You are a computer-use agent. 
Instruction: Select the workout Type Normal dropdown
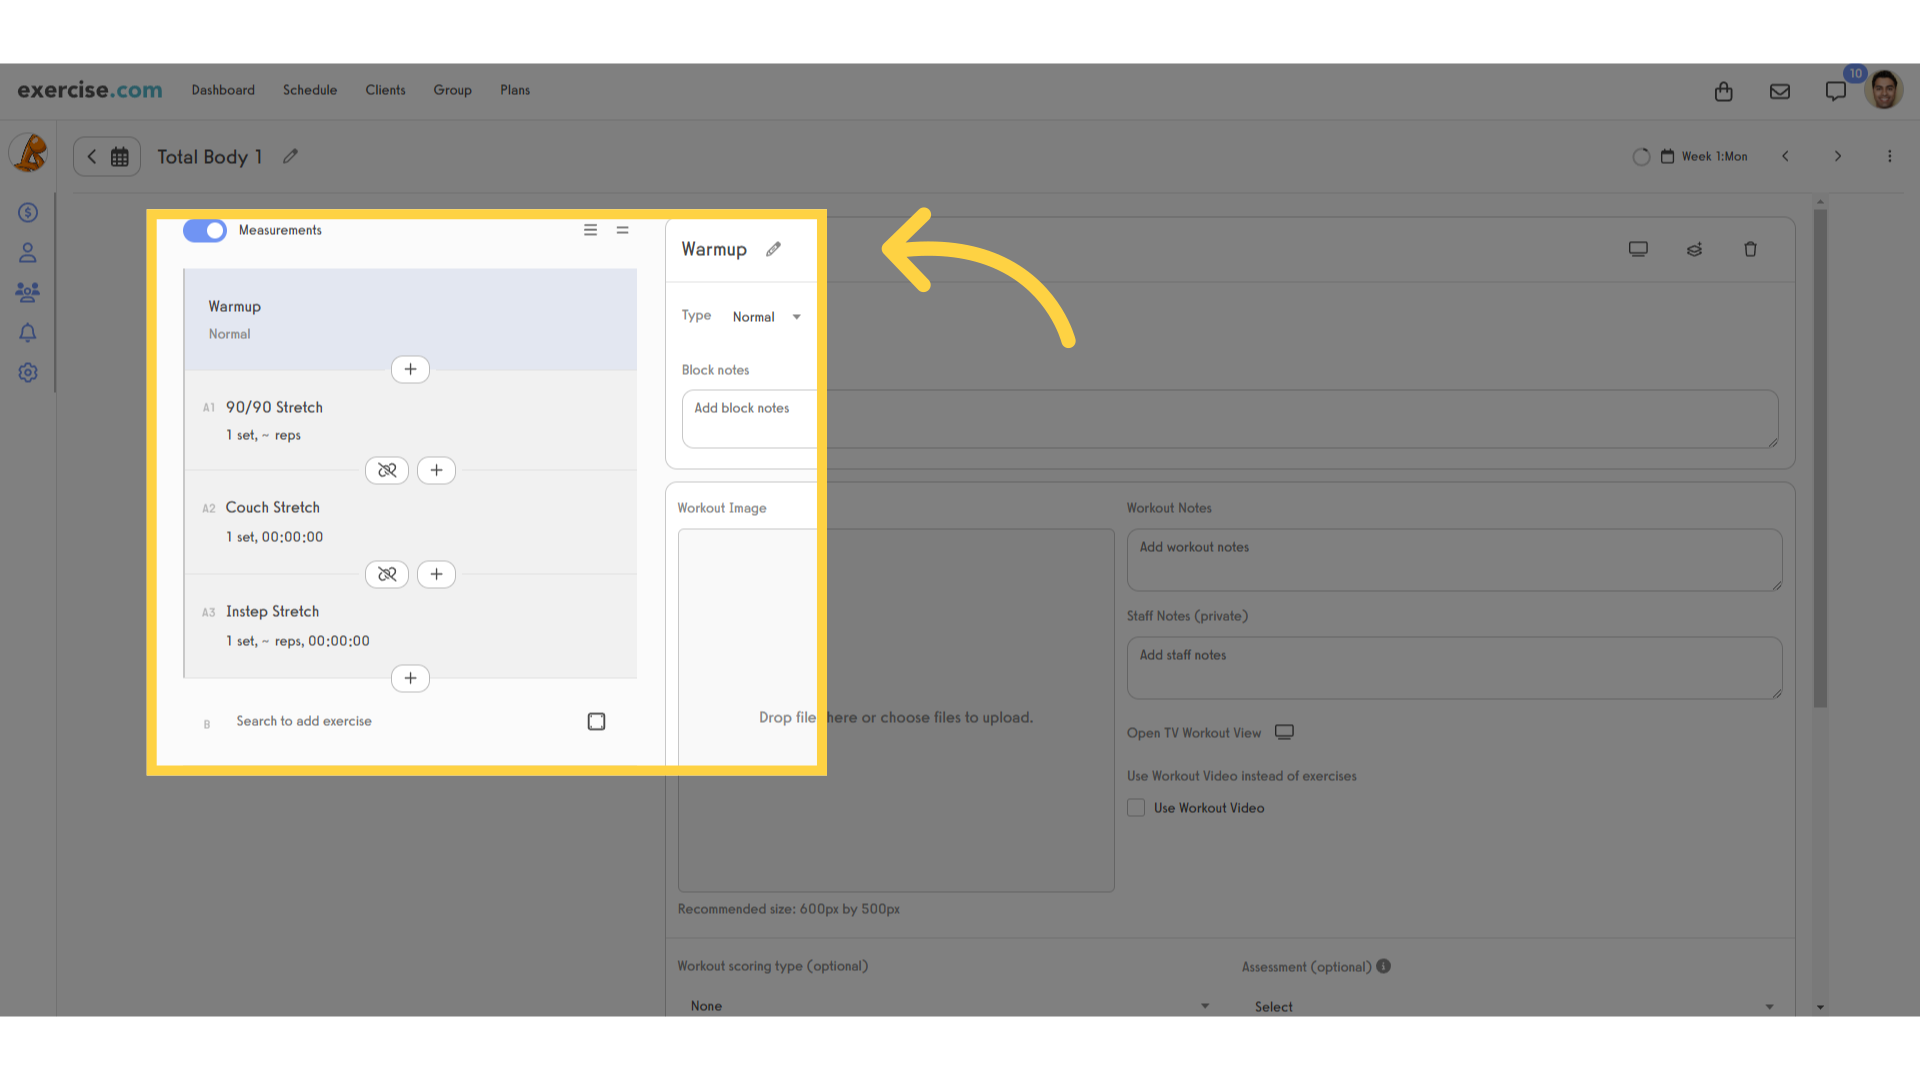[x=766, y=316]
